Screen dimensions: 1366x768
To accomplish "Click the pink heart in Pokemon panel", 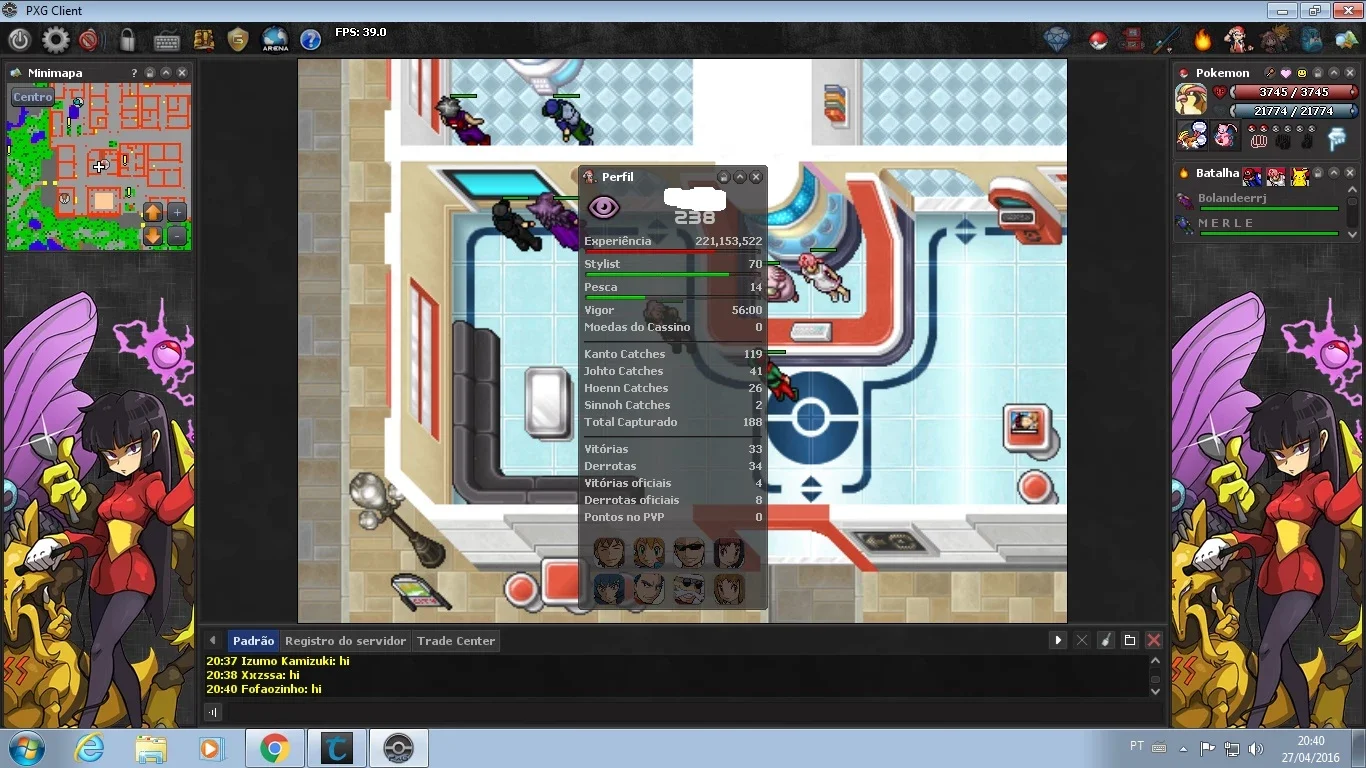I will [x=1286, y=73].
